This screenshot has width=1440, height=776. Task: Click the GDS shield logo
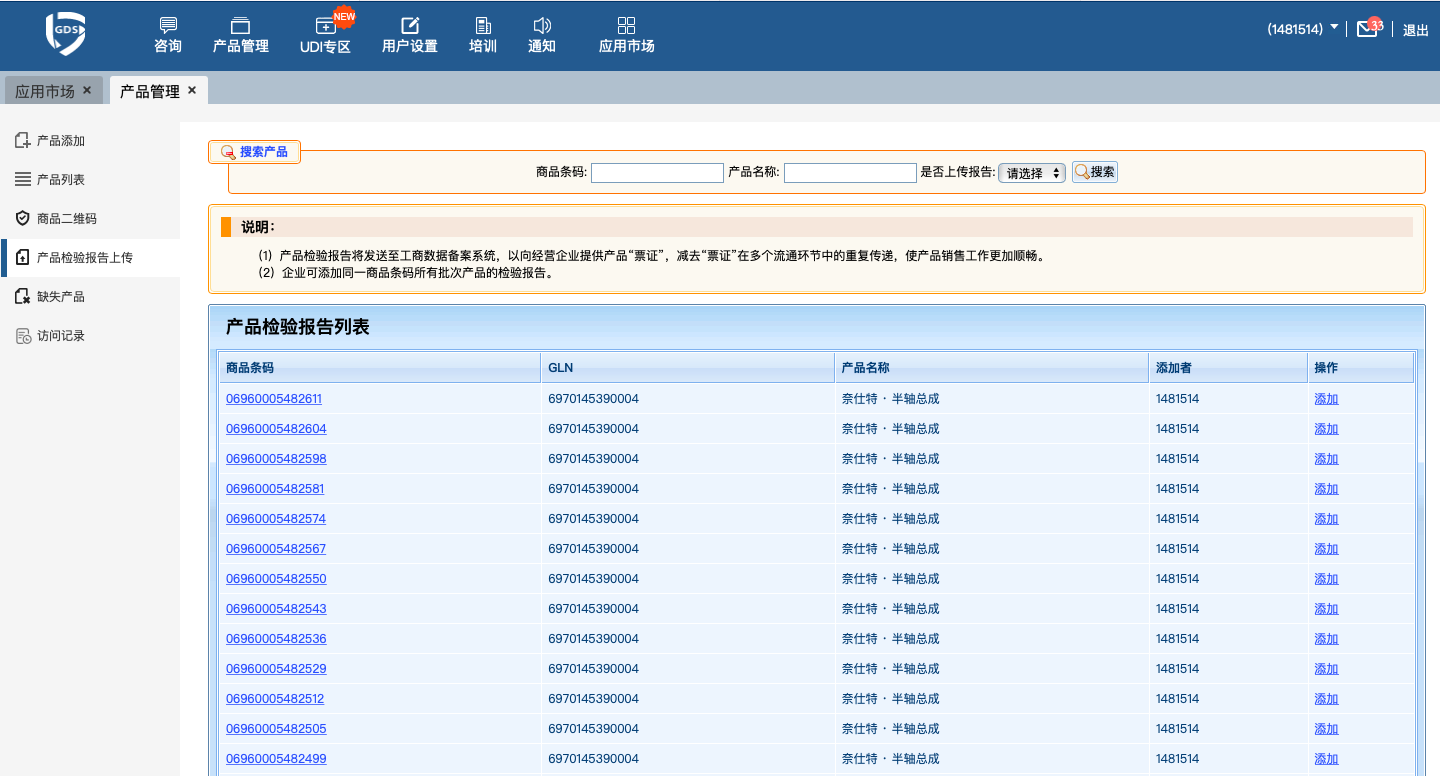[x=65, y=34]
